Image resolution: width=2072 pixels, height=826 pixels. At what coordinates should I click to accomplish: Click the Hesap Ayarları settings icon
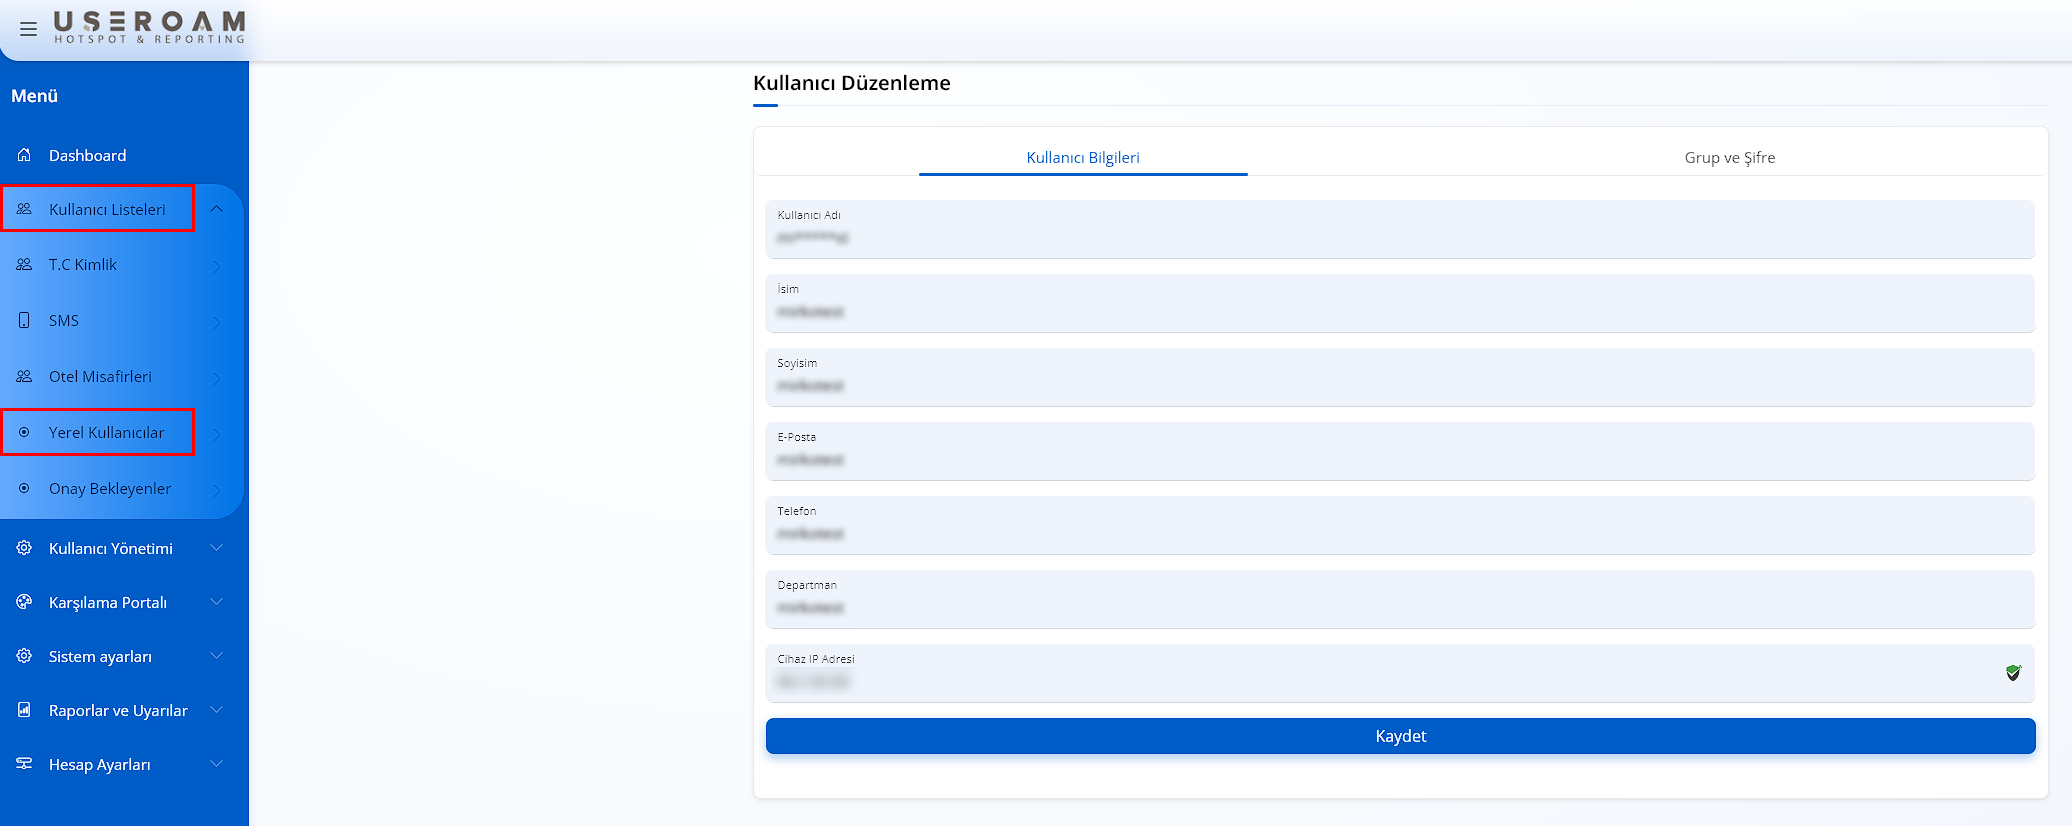(x=24, y=764)
